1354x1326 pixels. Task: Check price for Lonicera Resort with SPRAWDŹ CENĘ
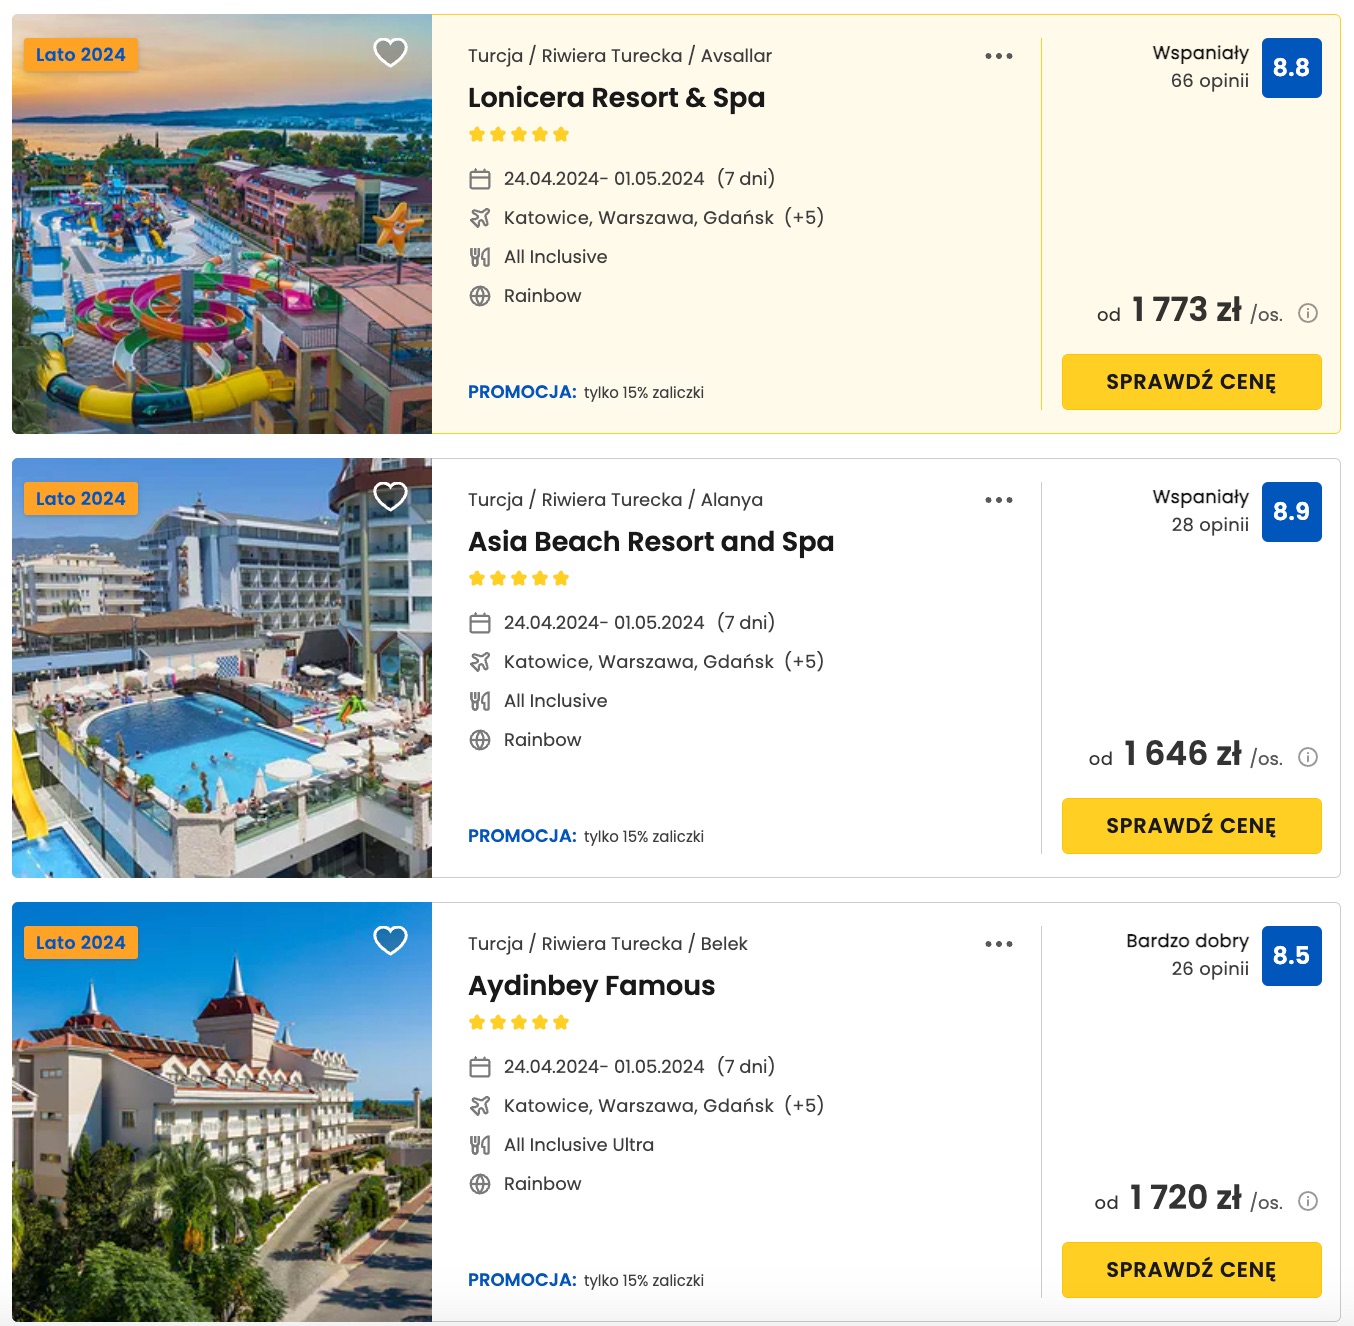tap(1192, 382)
